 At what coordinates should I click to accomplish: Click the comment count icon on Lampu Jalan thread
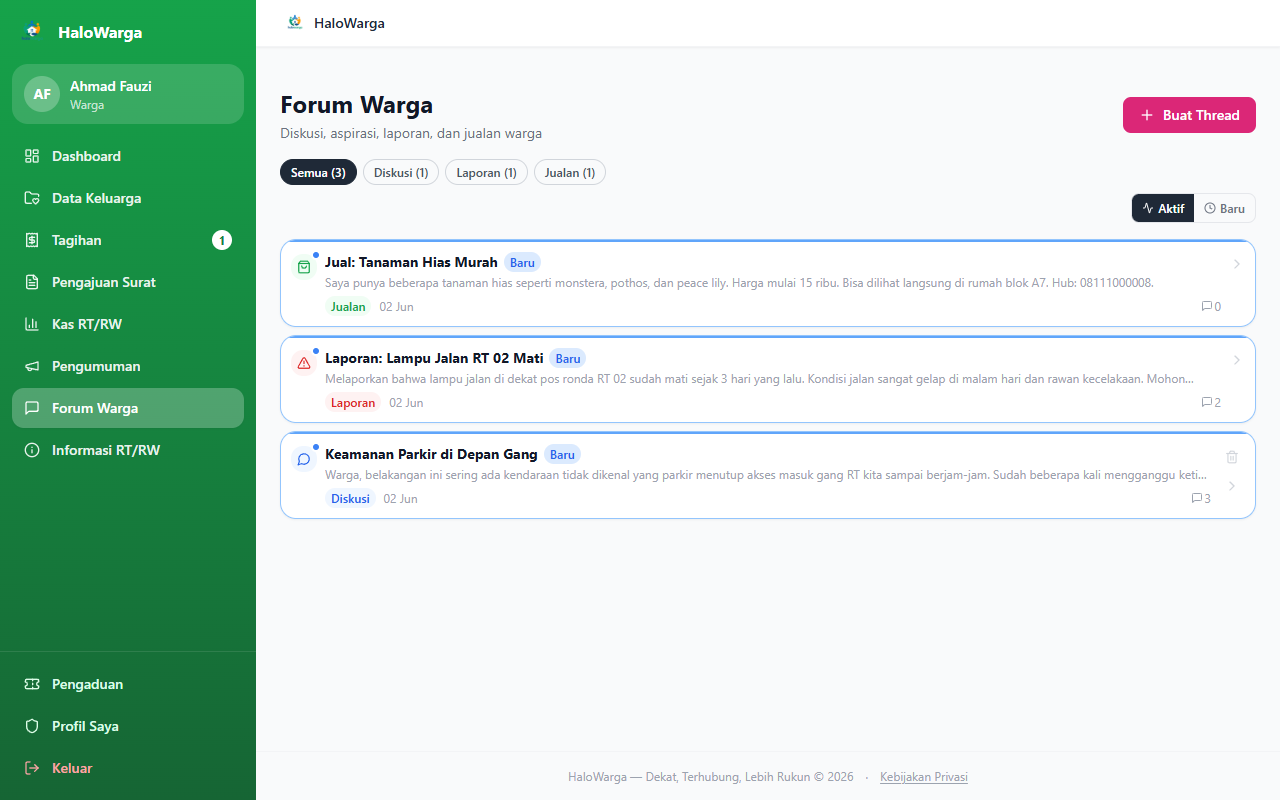(x=1206, y=403)
